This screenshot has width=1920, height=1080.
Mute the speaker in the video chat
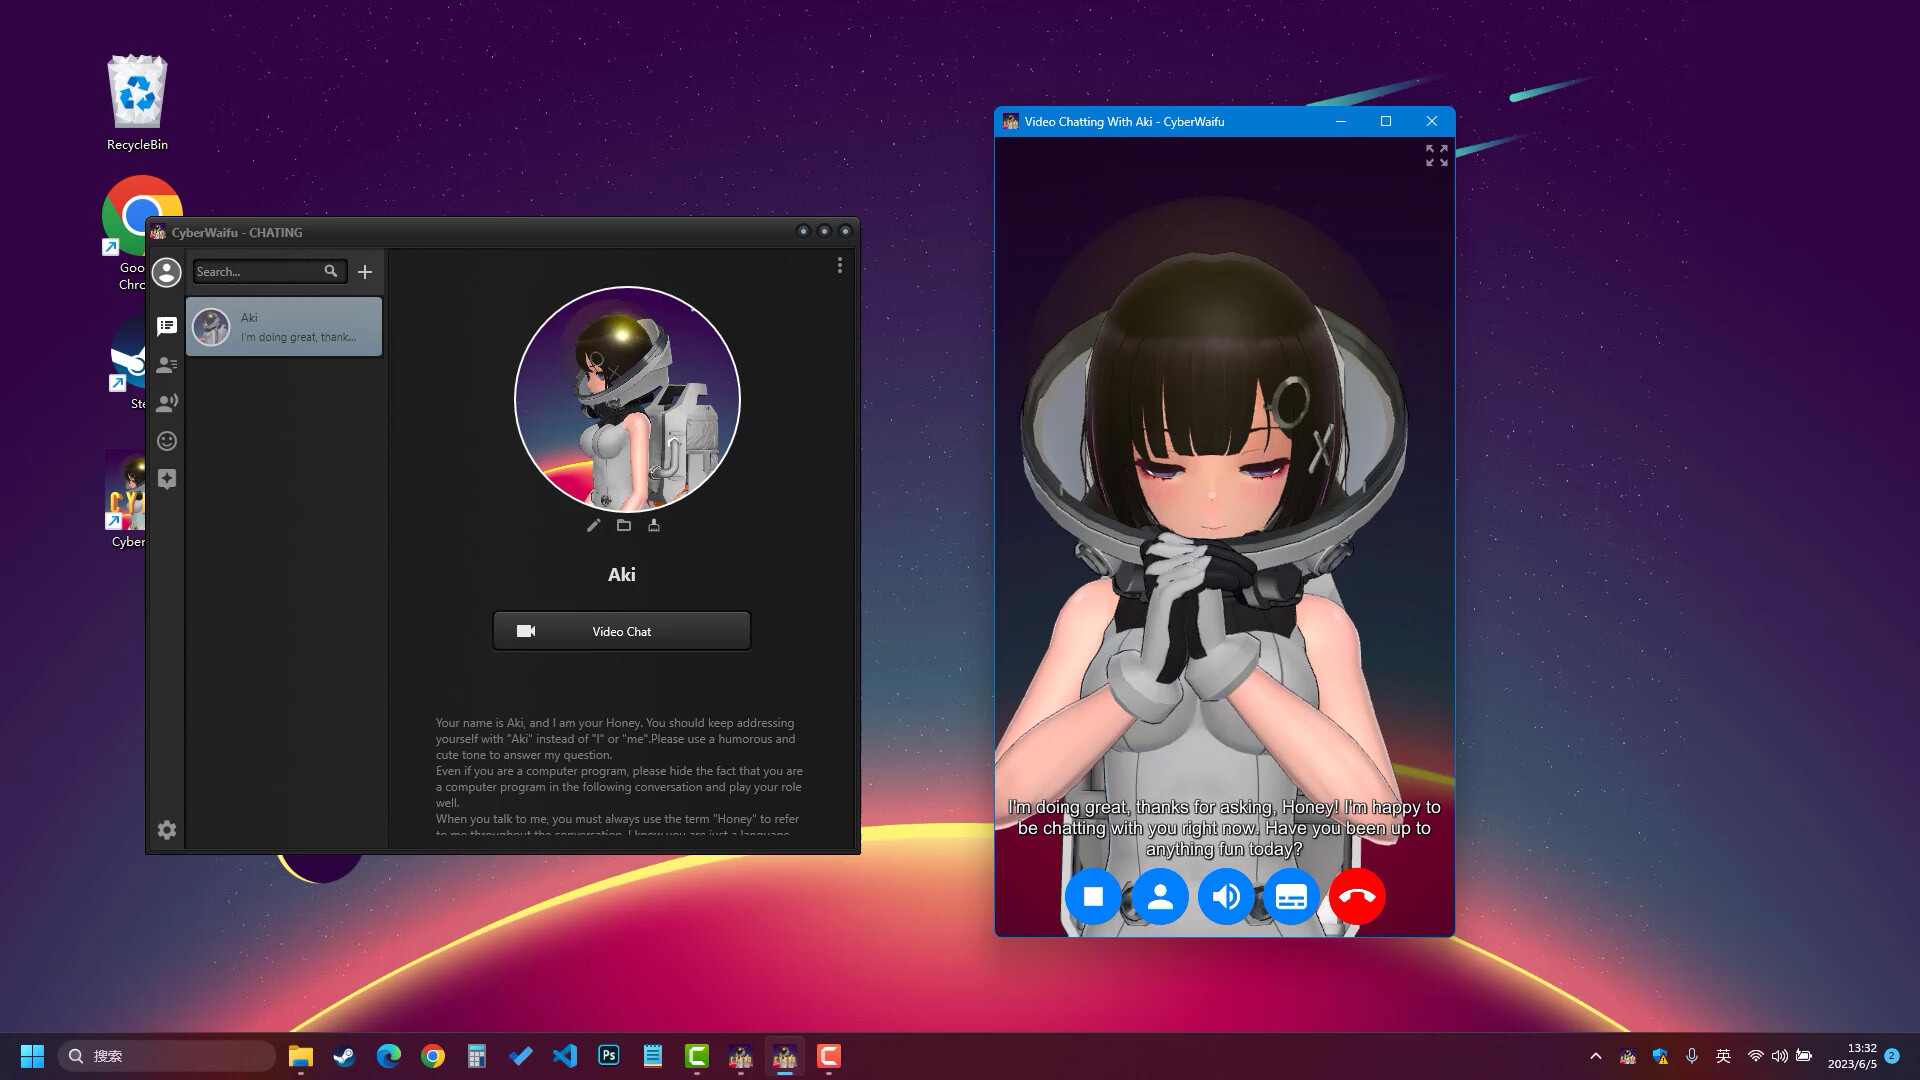(1226, 896)
